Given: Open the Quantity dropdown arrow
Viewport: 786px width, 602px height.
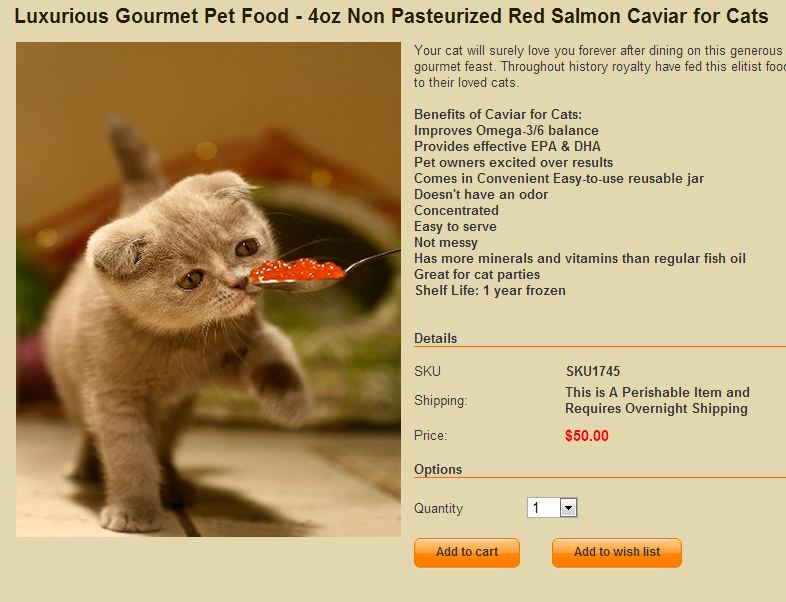Looking at the screenshot, I should pos(569,508).
